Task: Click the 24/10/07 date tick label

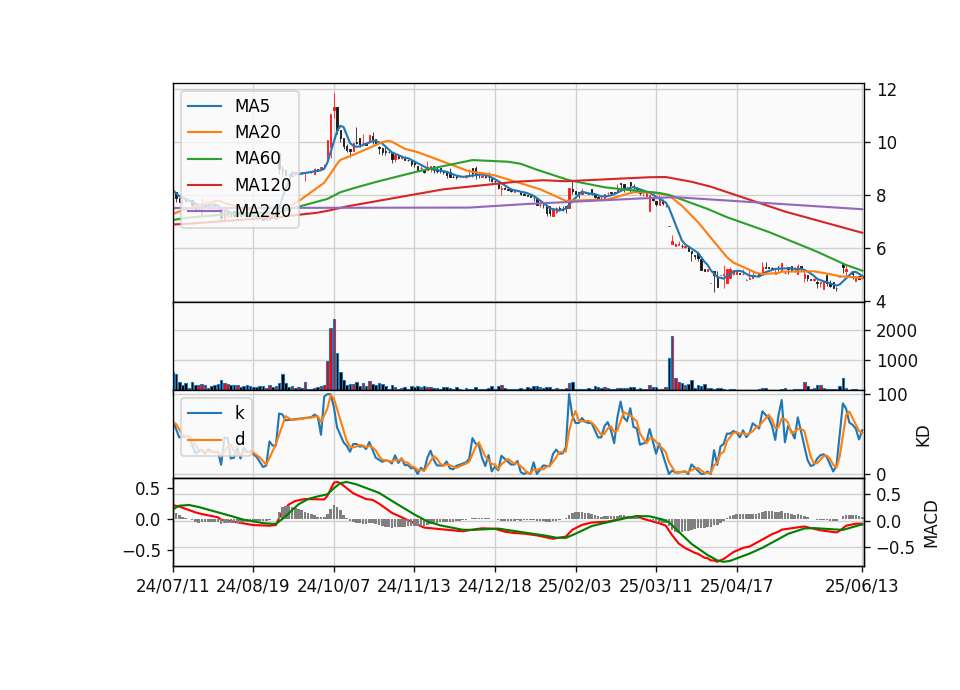Action: pyautogui.click(x=334, y=586)
